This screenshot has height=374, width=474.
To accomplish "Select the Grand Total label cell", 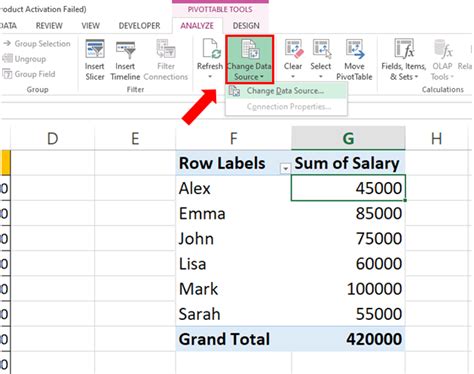I will (234, 339).
